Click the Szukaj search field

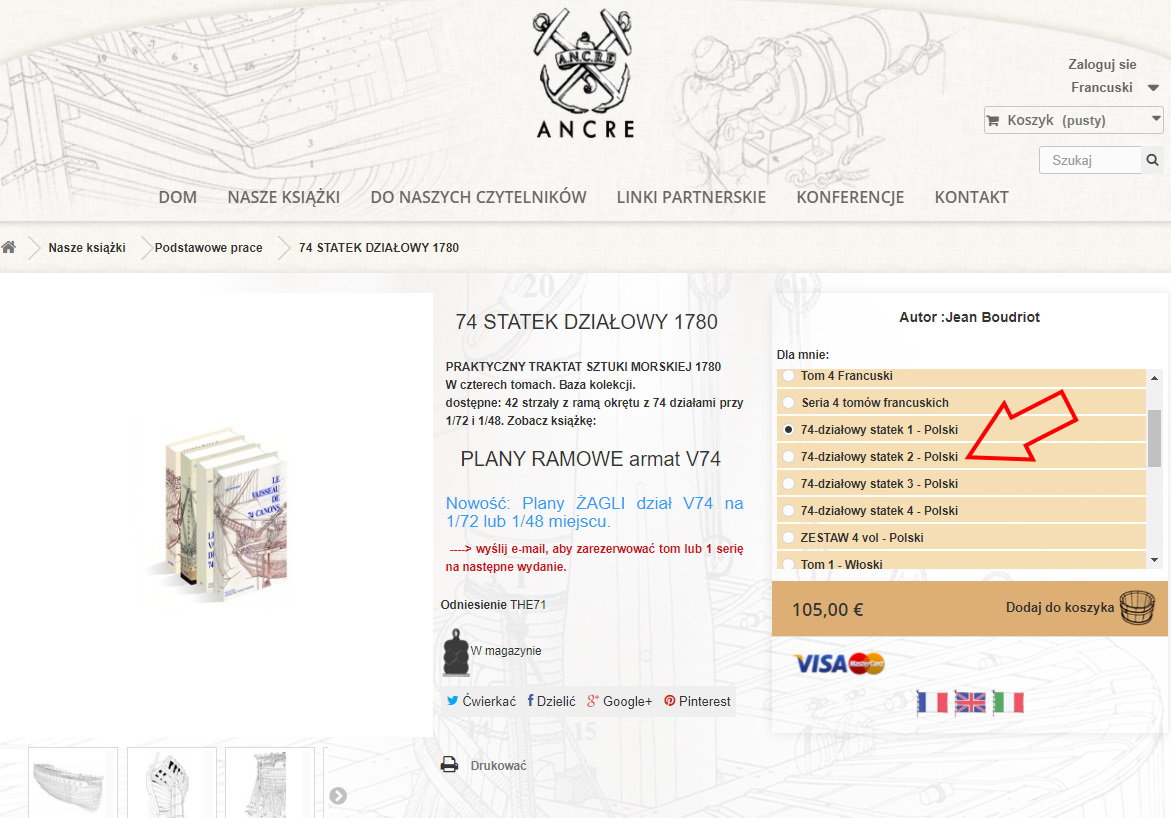1090,160
